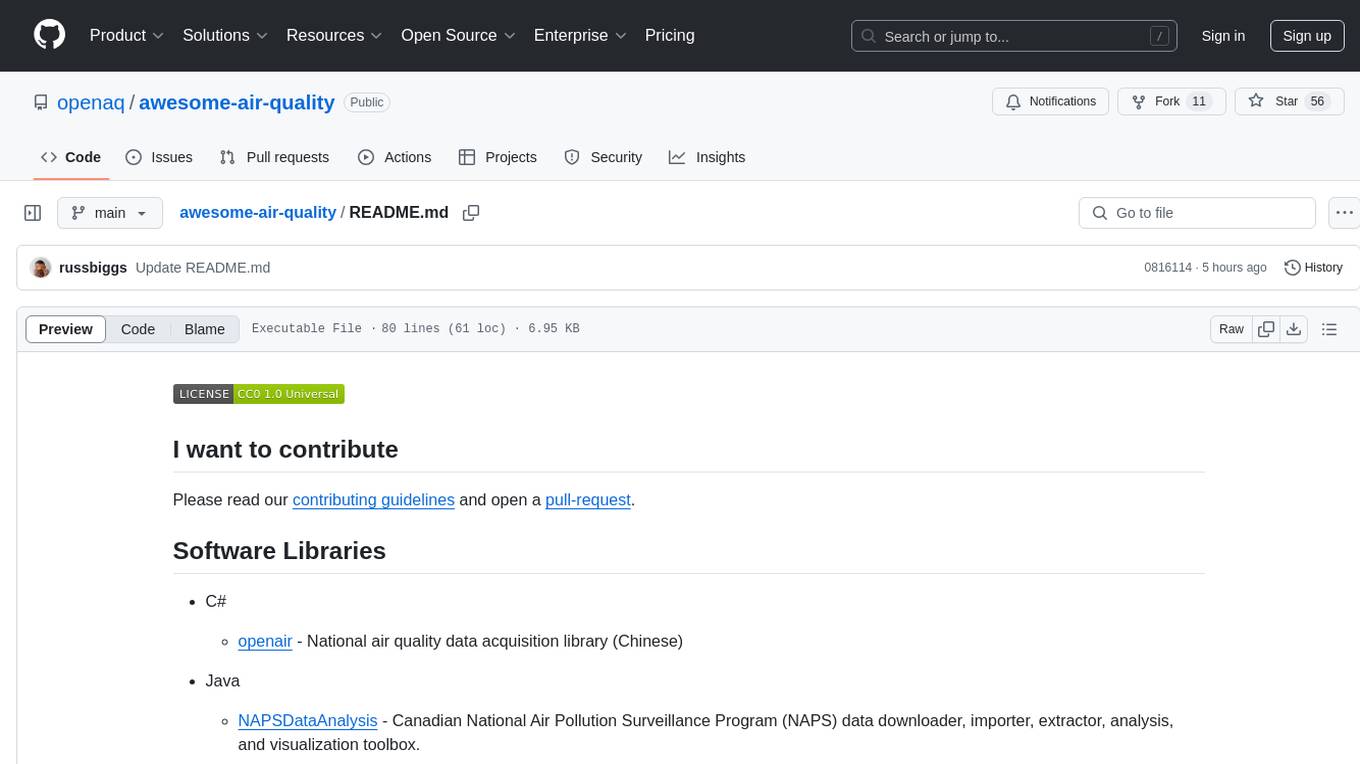The height and width of the screenshot is (764, 1360).
Task: Expand the file tree side panel
Action: click(x=33, y=213)
